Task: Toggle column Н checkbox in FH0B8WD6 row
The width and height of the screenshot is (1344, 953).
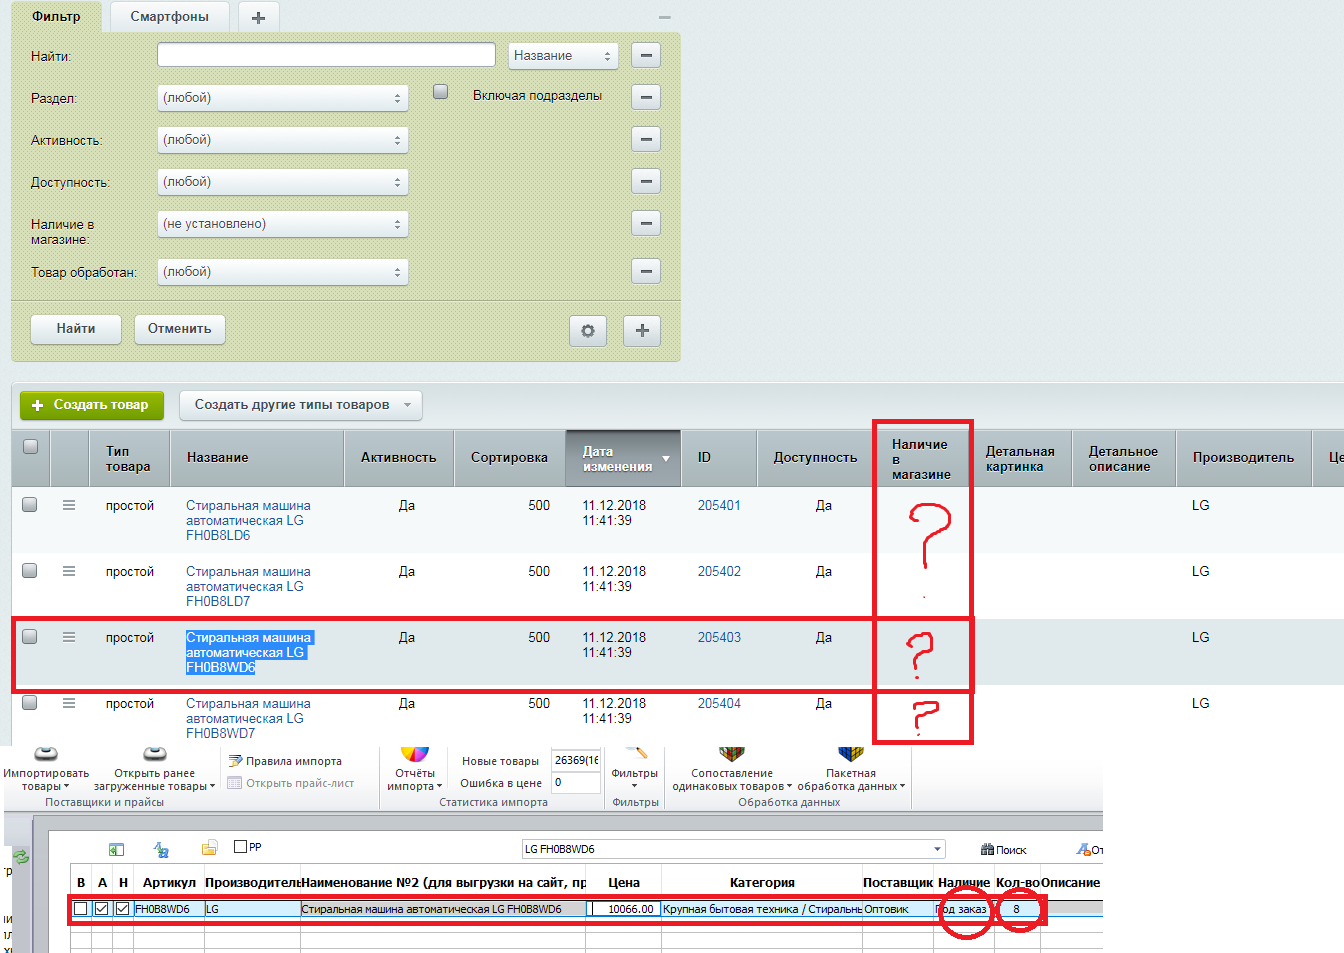Action: (x=123, y=909)
